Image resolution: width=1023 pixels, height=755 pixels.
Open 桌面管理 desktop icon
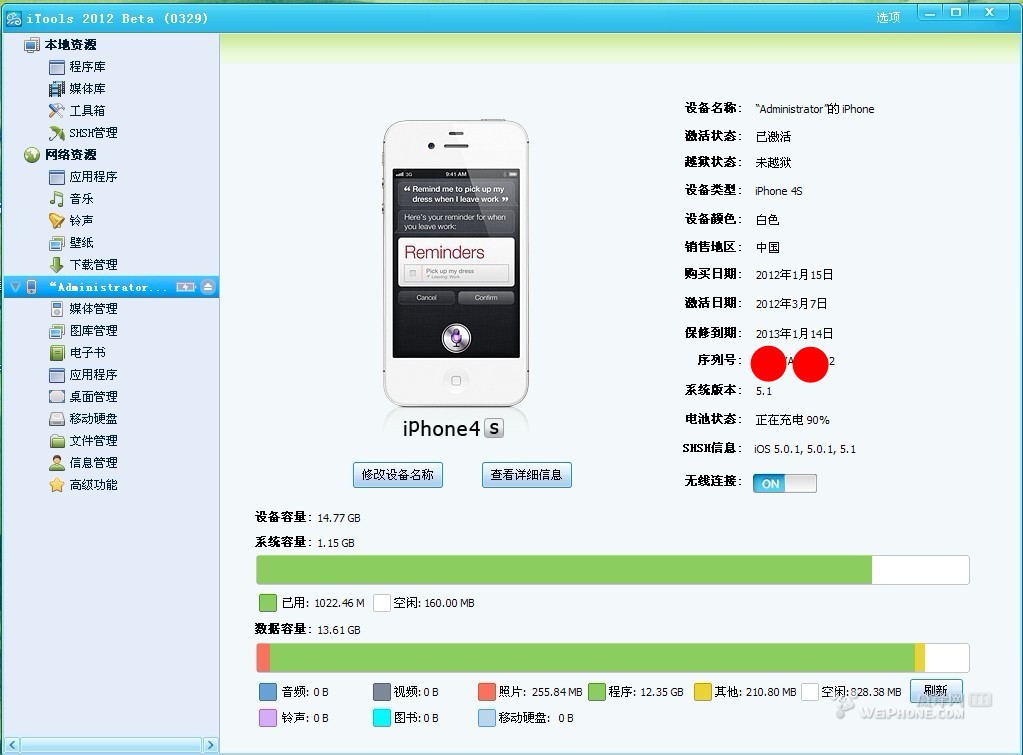coord(57,397)
